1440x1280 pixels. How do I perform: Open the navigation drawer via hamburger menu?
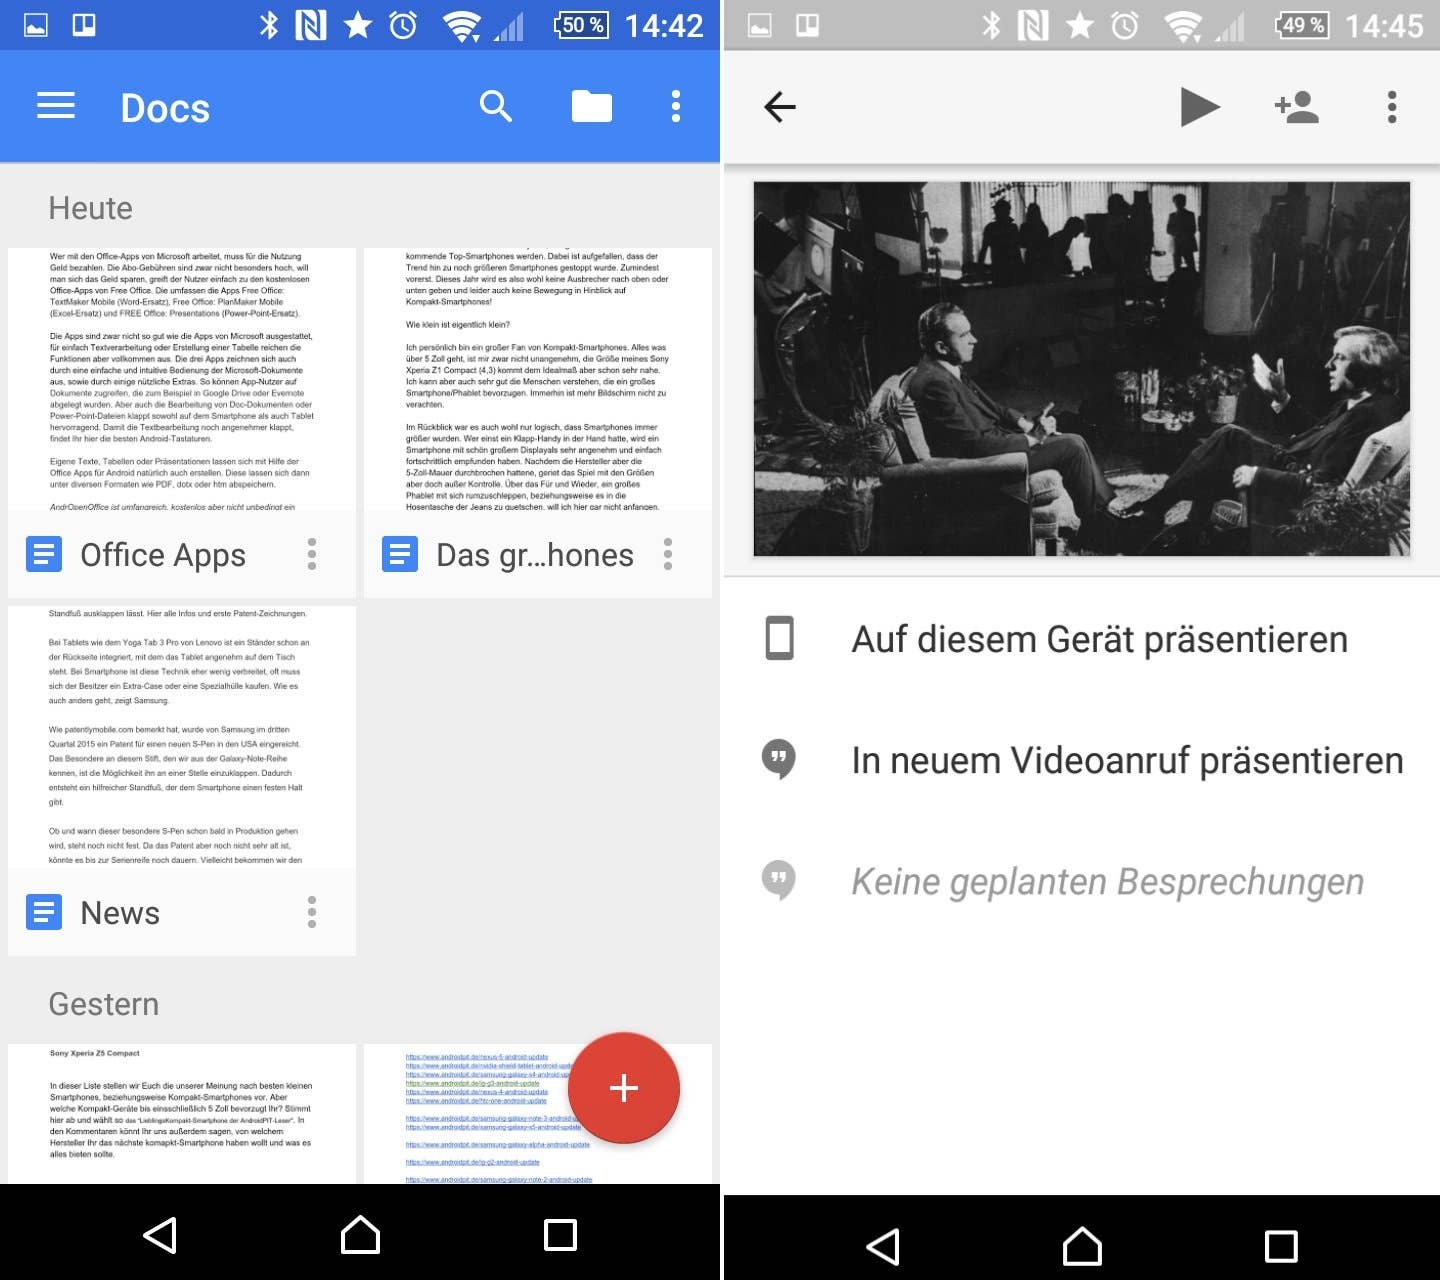tap(56, 106)
